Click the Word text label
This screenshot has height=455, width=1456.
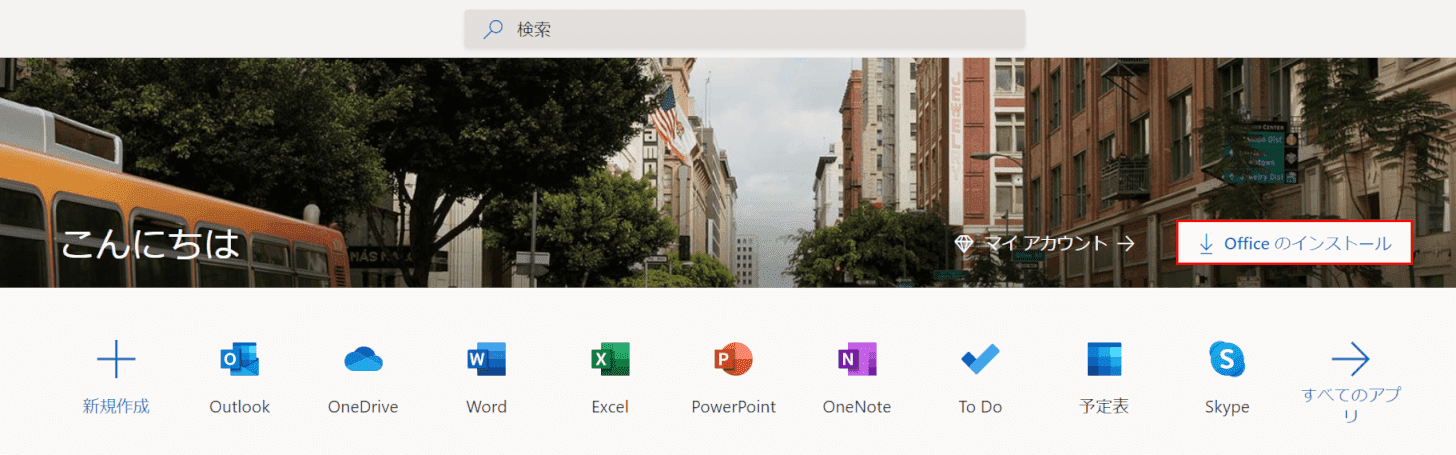tap(487, 407)
